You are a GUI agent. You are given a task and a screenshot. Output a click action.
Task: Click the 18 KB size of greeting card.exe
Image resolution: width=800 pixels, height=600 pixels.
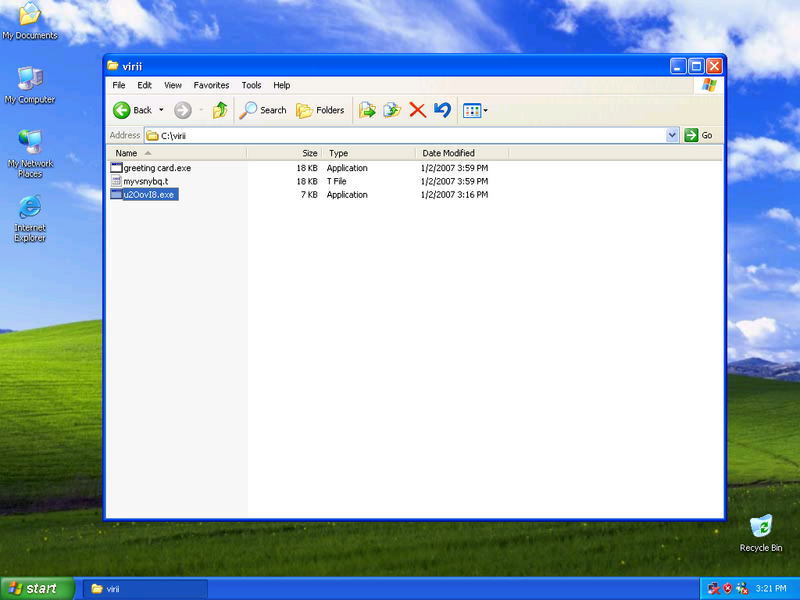pos(307,168)
